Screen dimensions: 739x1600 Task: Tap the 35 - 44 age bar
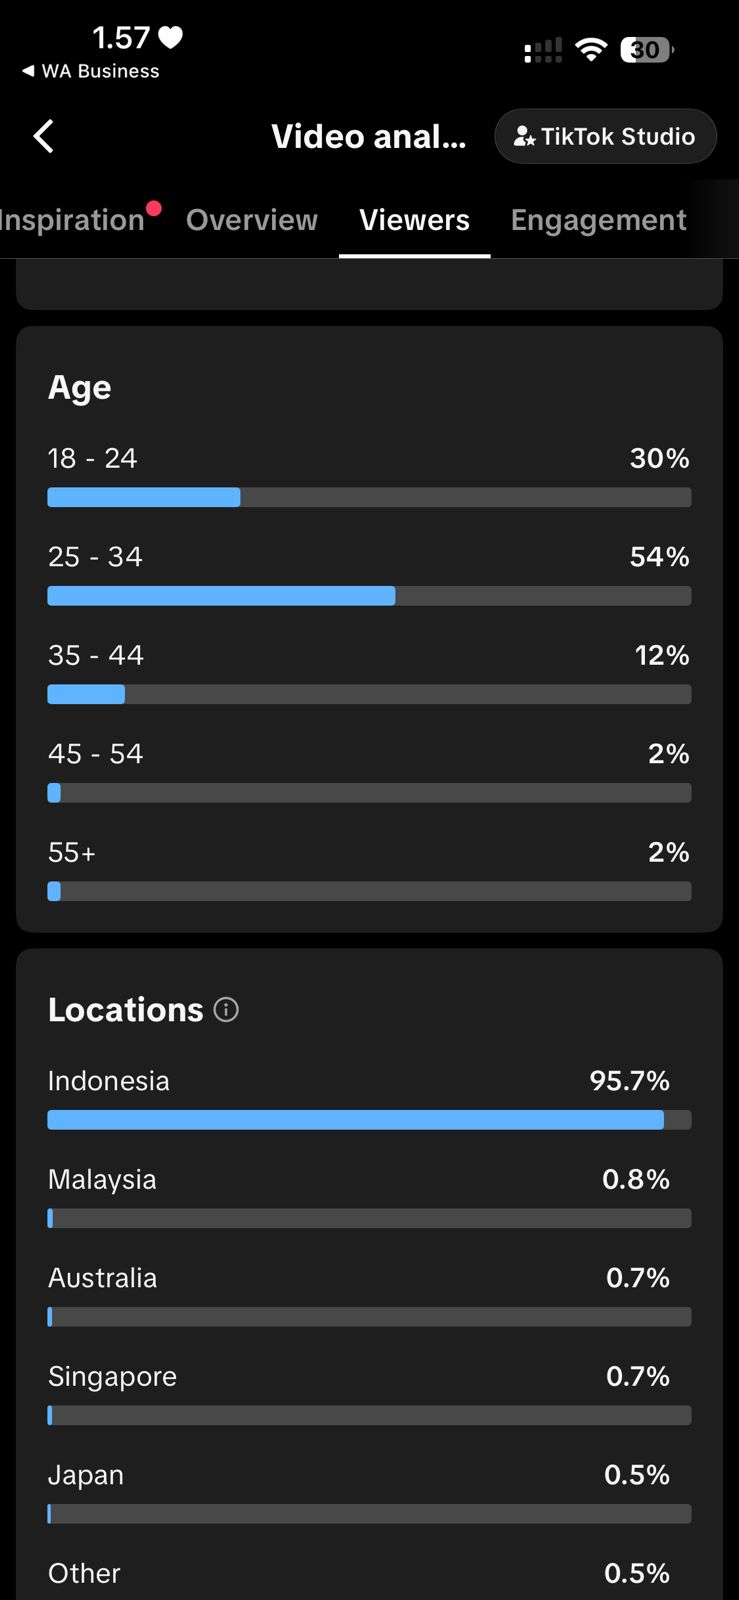click(x=369, y=694)
